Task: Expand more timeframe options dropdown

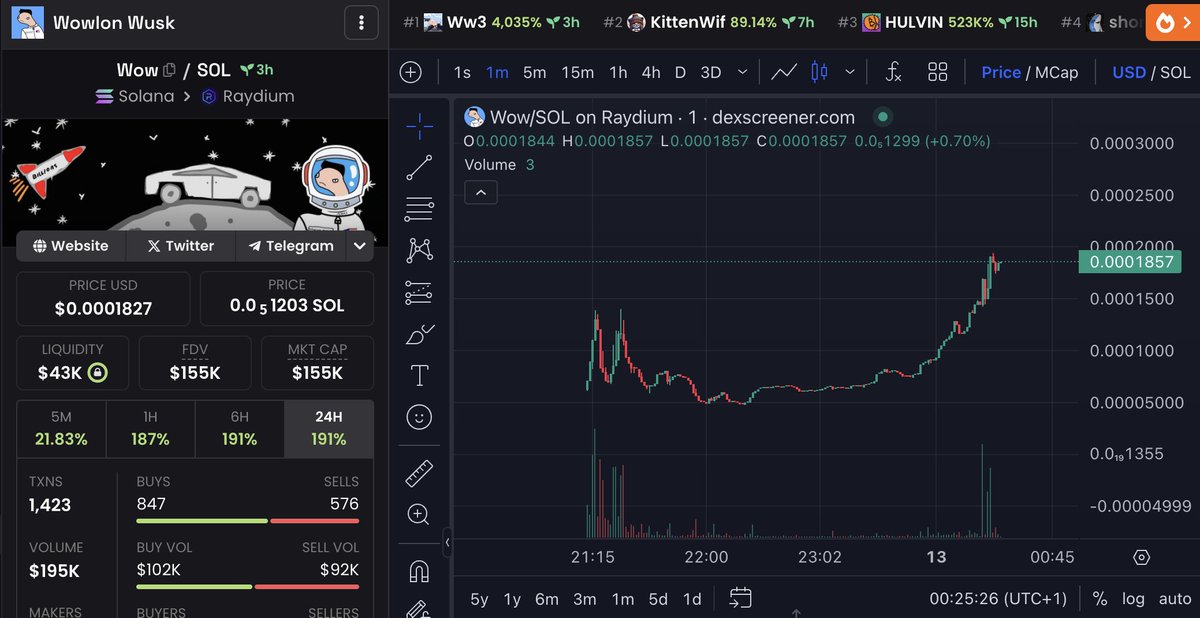Action: (742, 72)
